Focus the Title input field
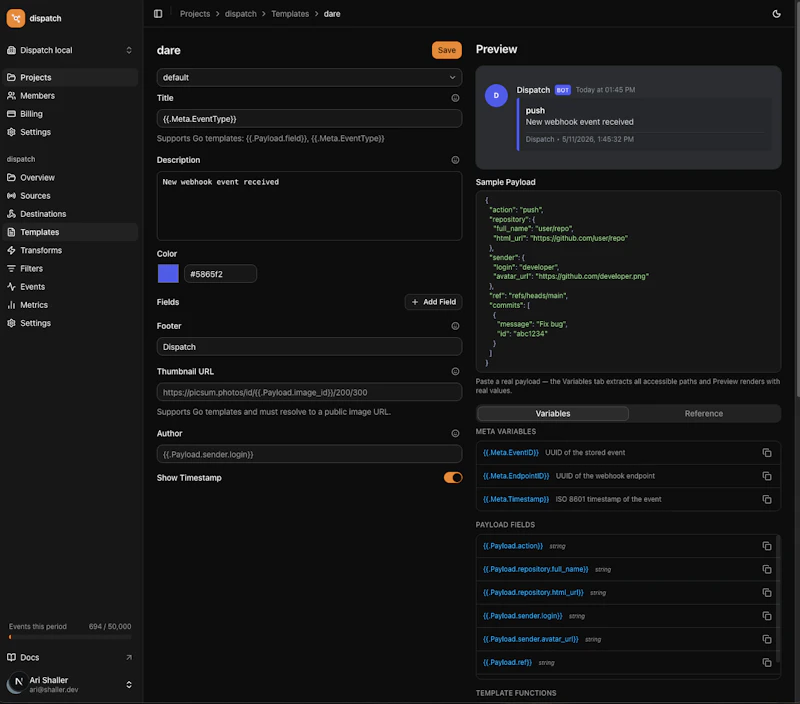Image resolution: width=800 pixels, height=704 pixels. point(309,119)
